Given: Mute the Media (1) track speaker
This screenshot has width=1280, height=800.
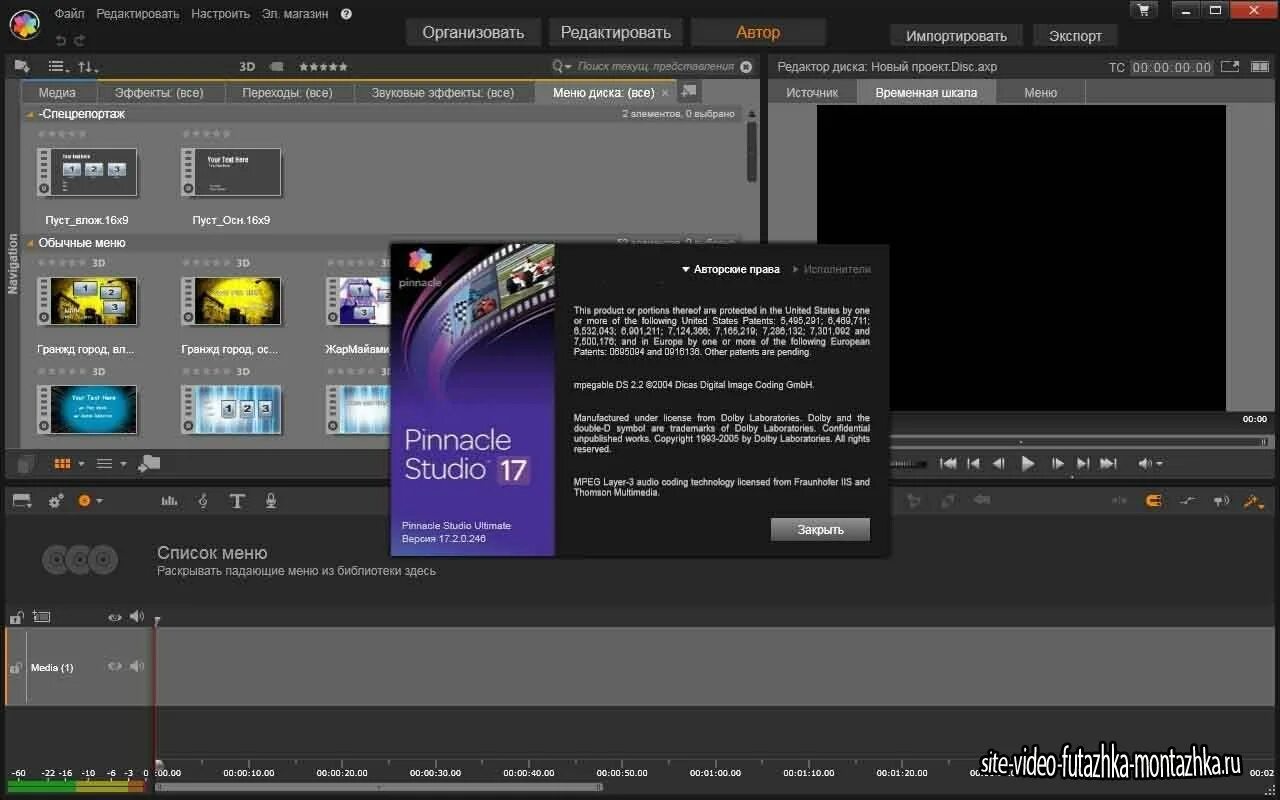Looking at the screenshot, I should tap(137, 667).
